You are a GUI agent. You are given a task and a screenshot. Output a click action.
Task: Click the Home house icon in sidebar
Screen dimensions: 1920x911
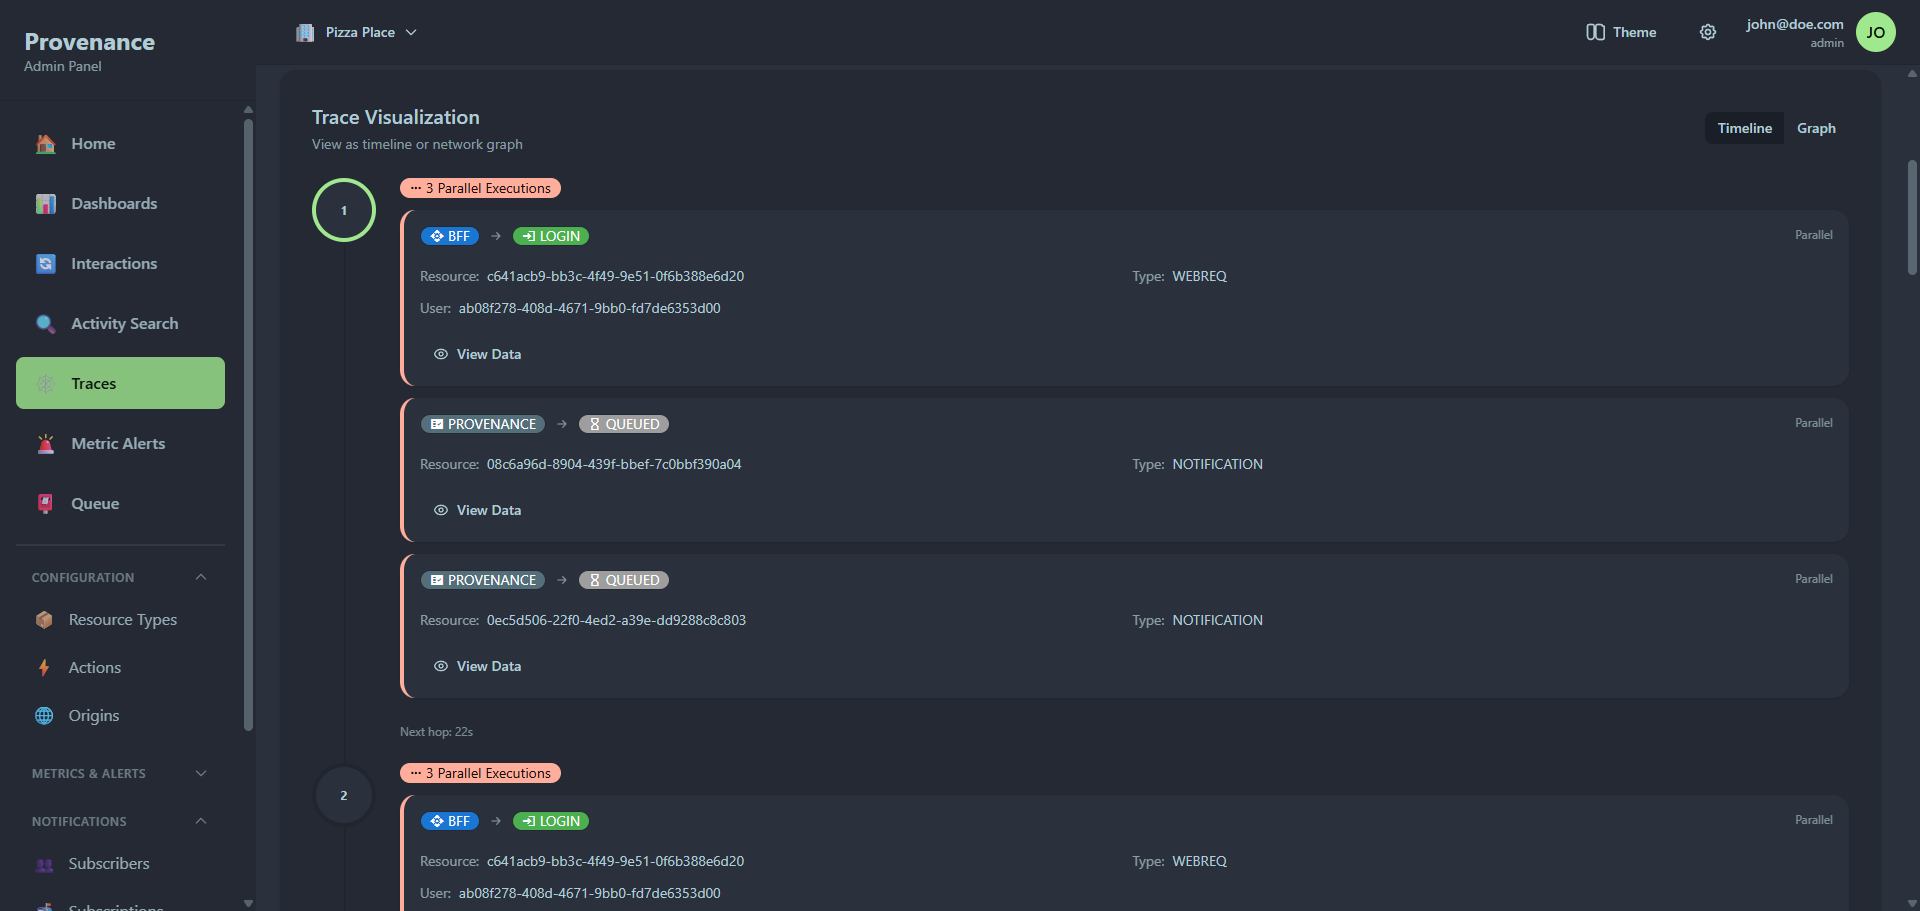click(46, 144)
